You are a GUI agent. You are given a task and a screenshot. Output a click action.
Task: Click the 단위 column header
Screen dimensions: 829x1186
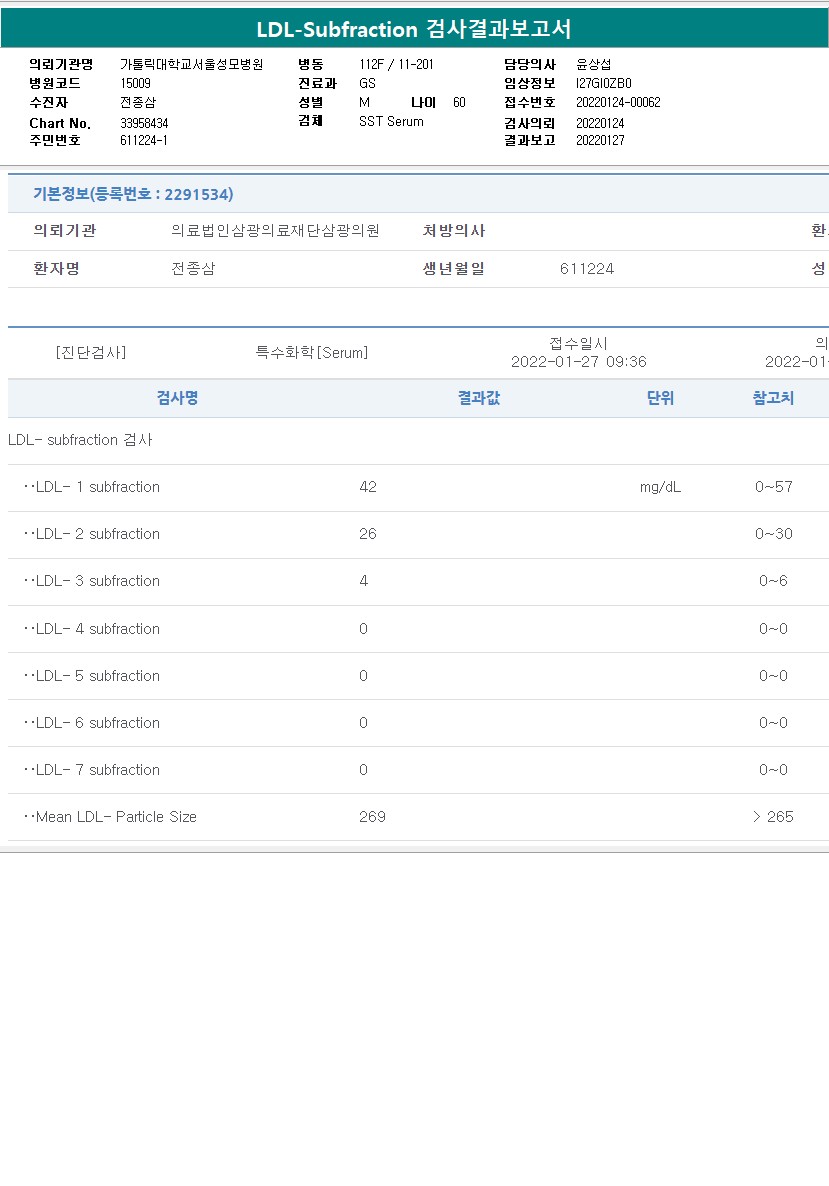click(660, 398)
